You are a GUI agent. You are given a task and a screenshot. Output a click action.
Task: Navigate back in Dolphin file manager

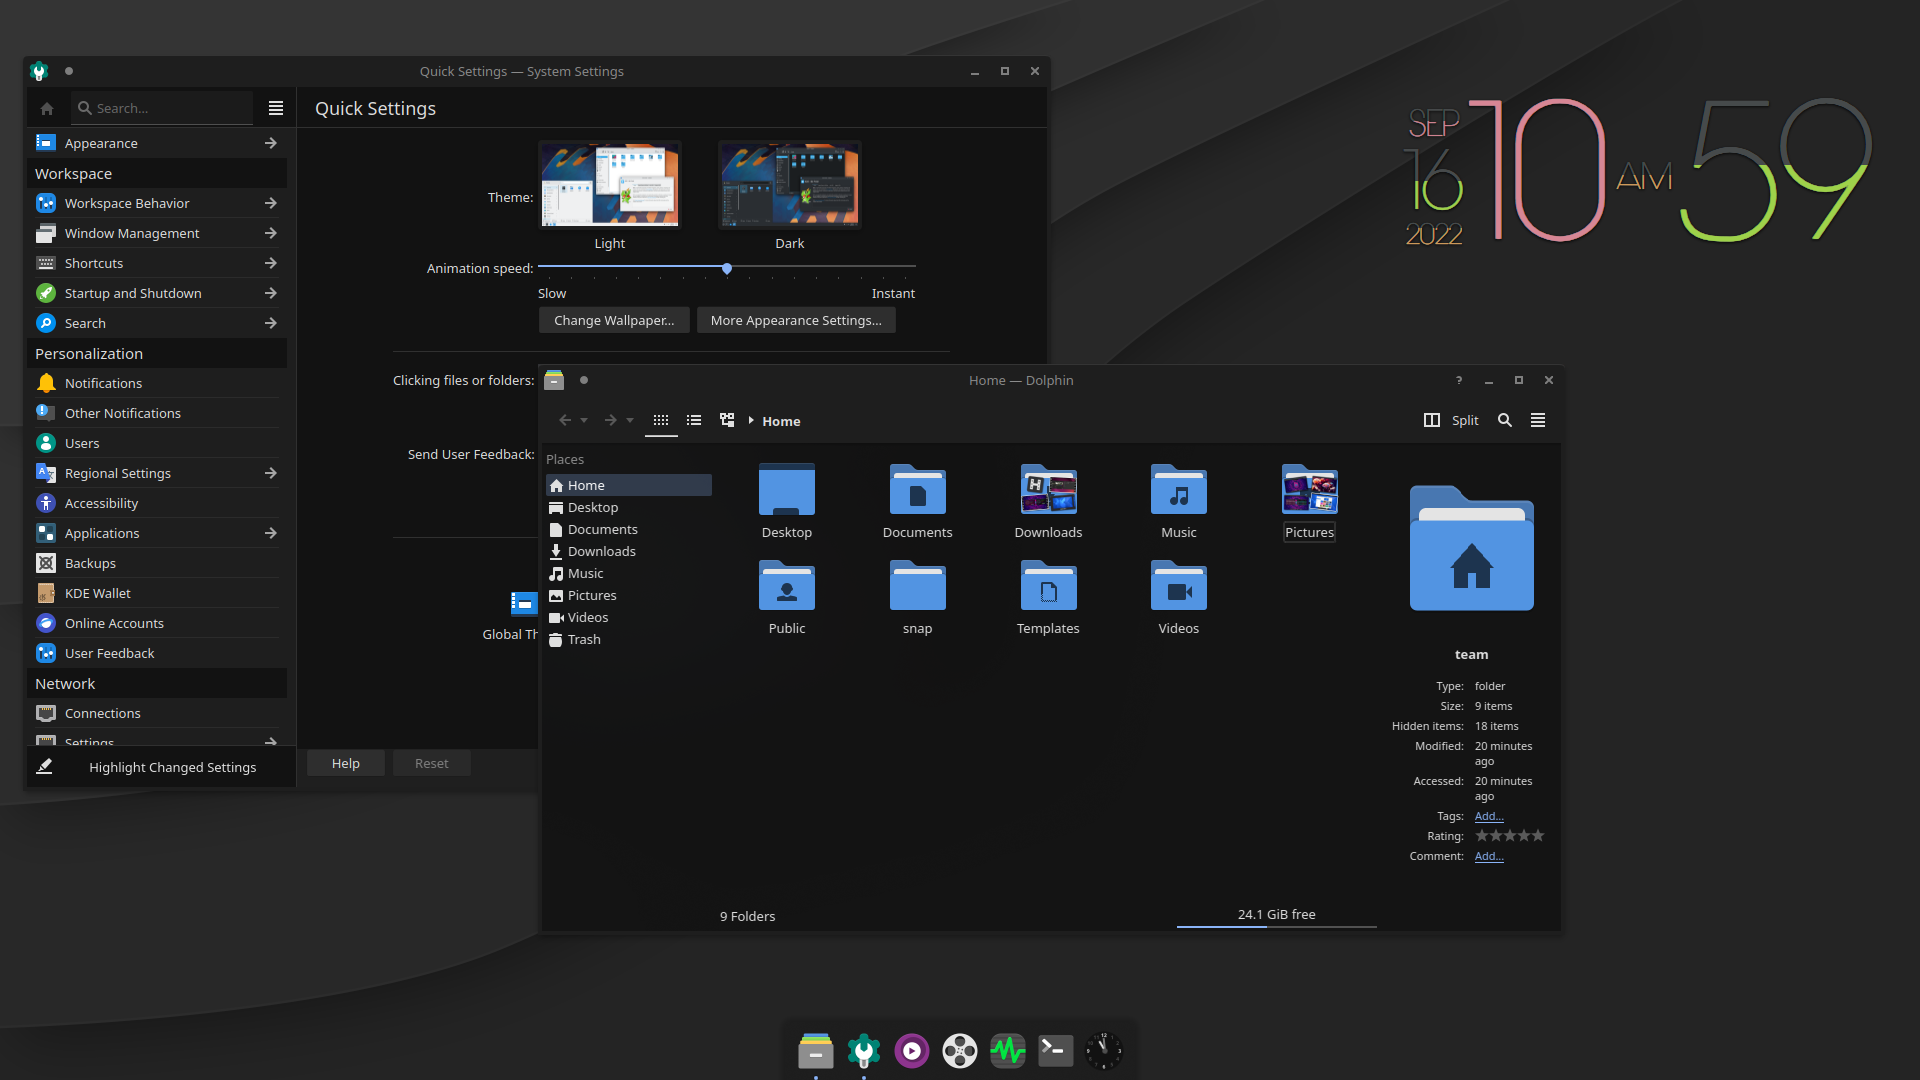point(564,421)
